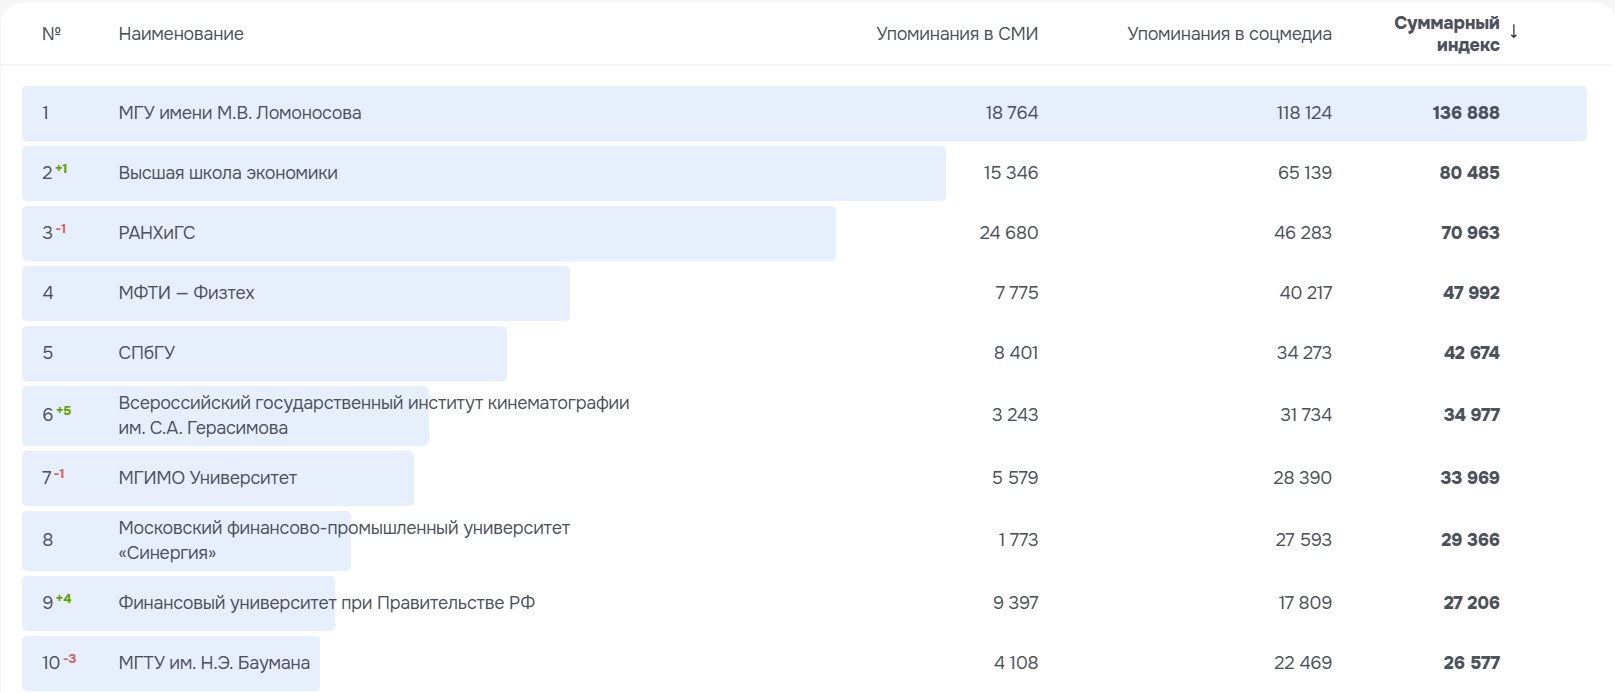The image size is (1615, 693).
Task: Click the Наименование column header
Action: click(181, 34)
